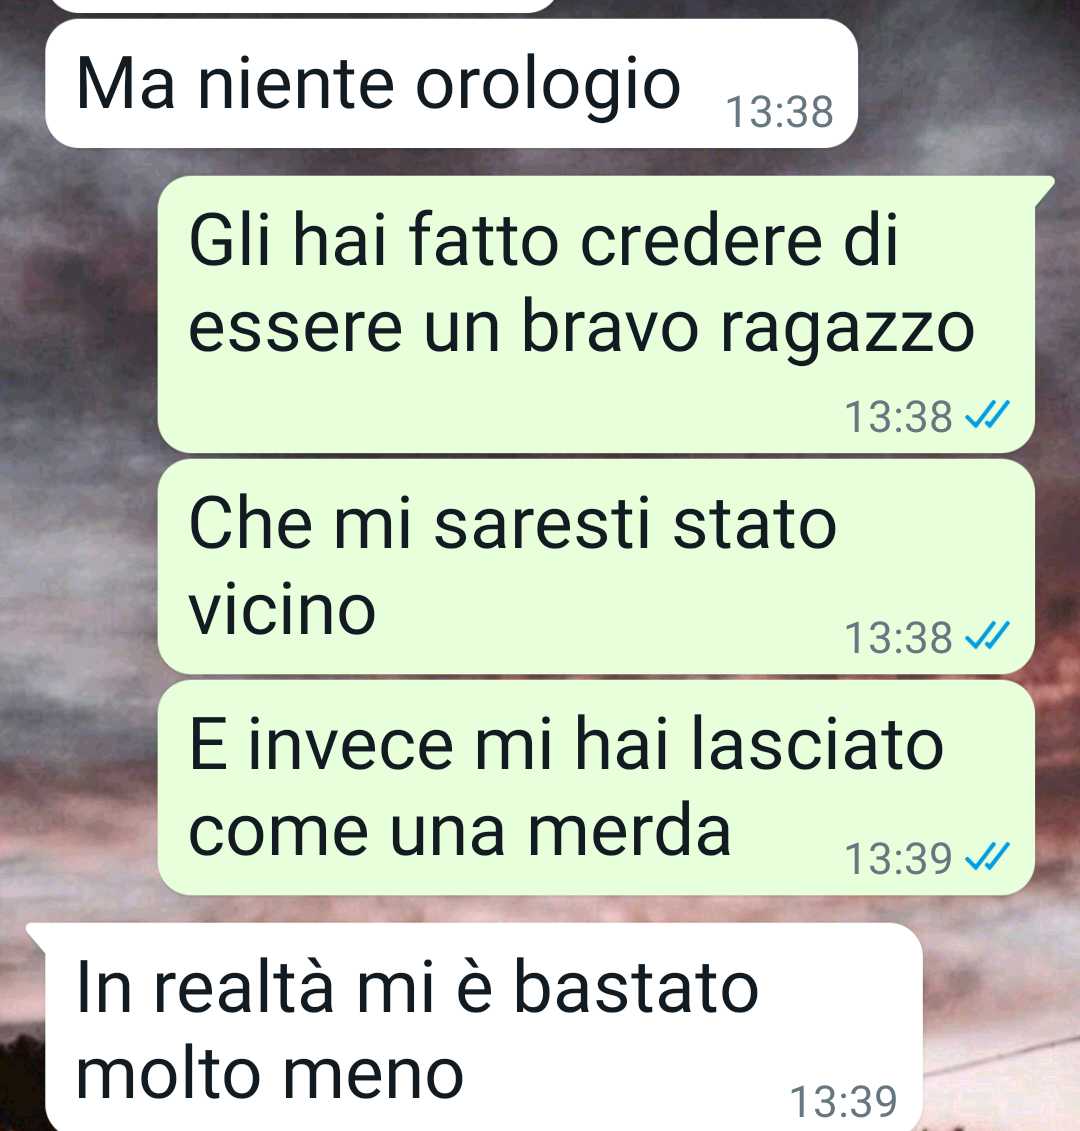Click the word 'ragazzo' in green bubble
This screenshot has width=1080, height=1131.
[848, 329]
